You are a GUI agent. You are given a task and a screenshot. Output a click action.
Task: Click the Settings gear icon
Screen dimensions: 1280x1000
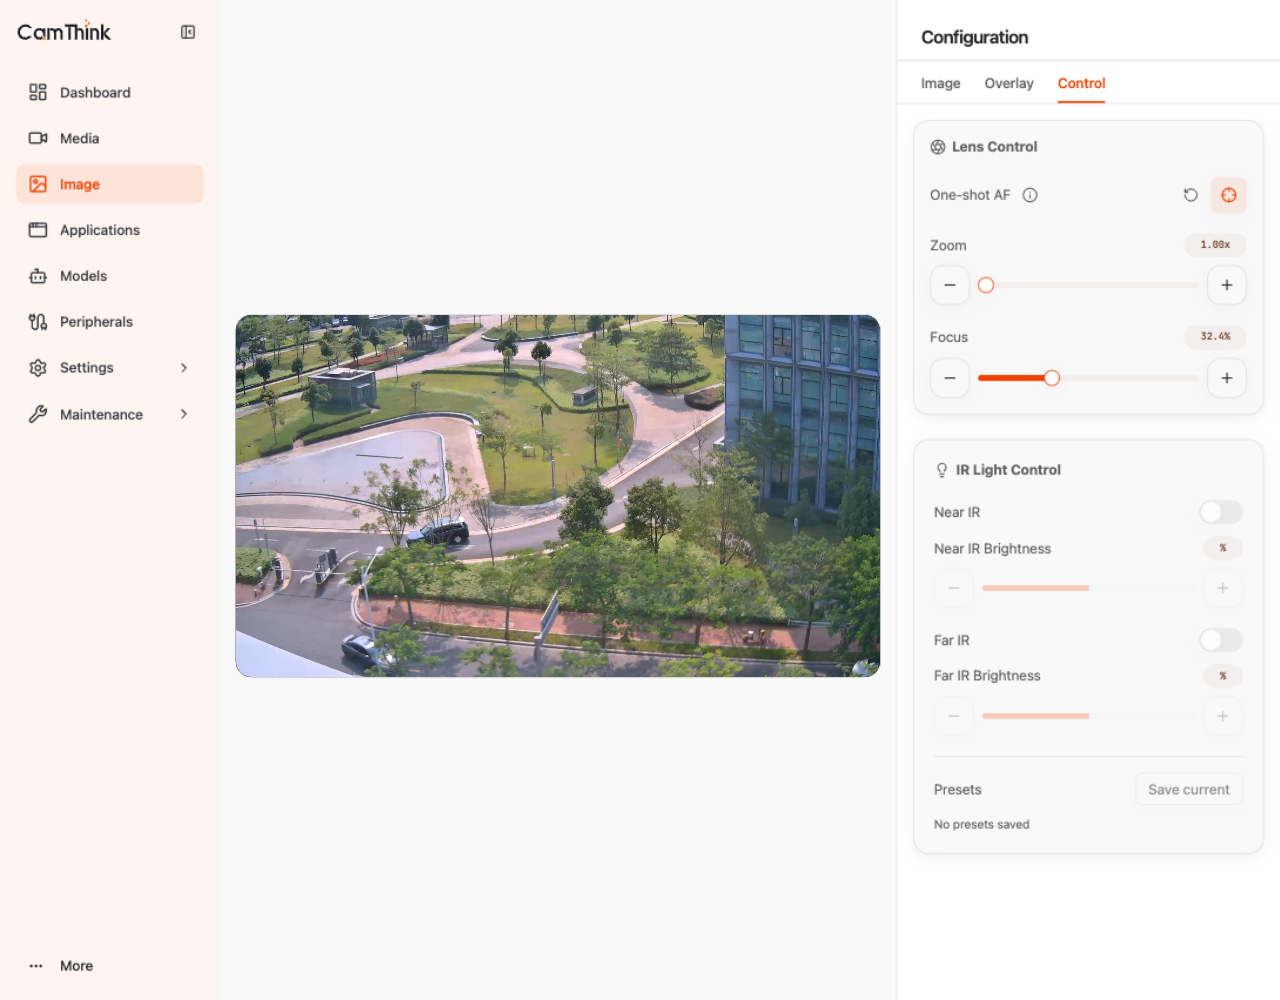click(38, 368)
